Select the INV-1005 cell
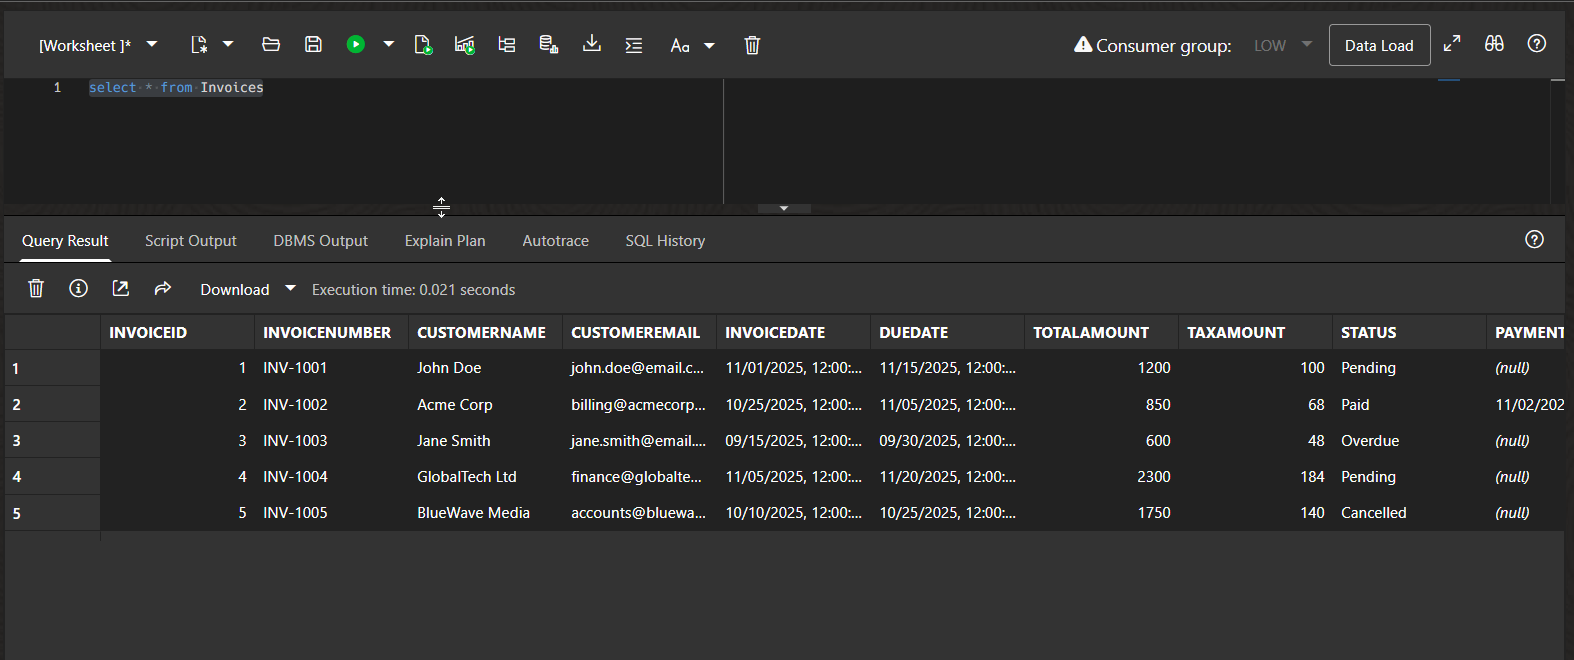 [332, 513]
